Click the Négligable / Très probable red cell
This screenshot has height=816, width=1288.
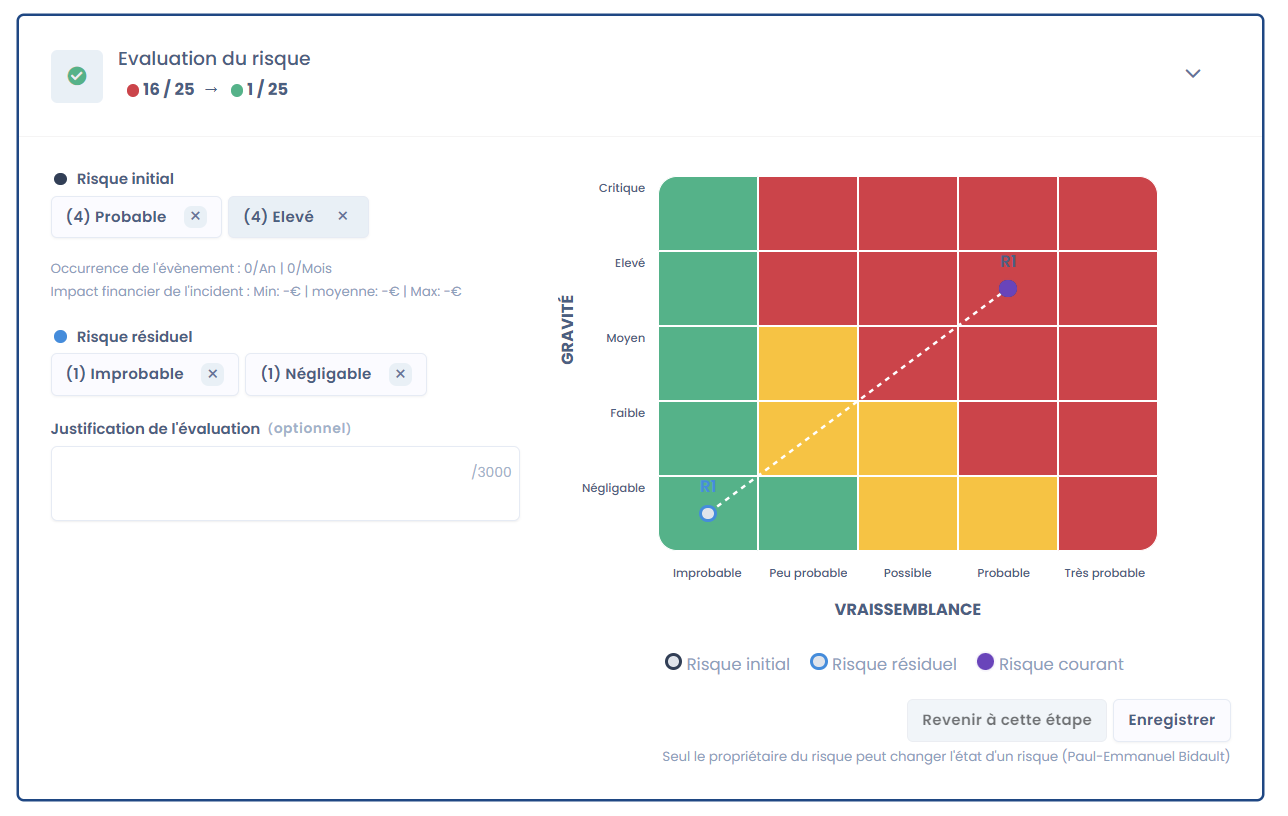(1108, 513)
